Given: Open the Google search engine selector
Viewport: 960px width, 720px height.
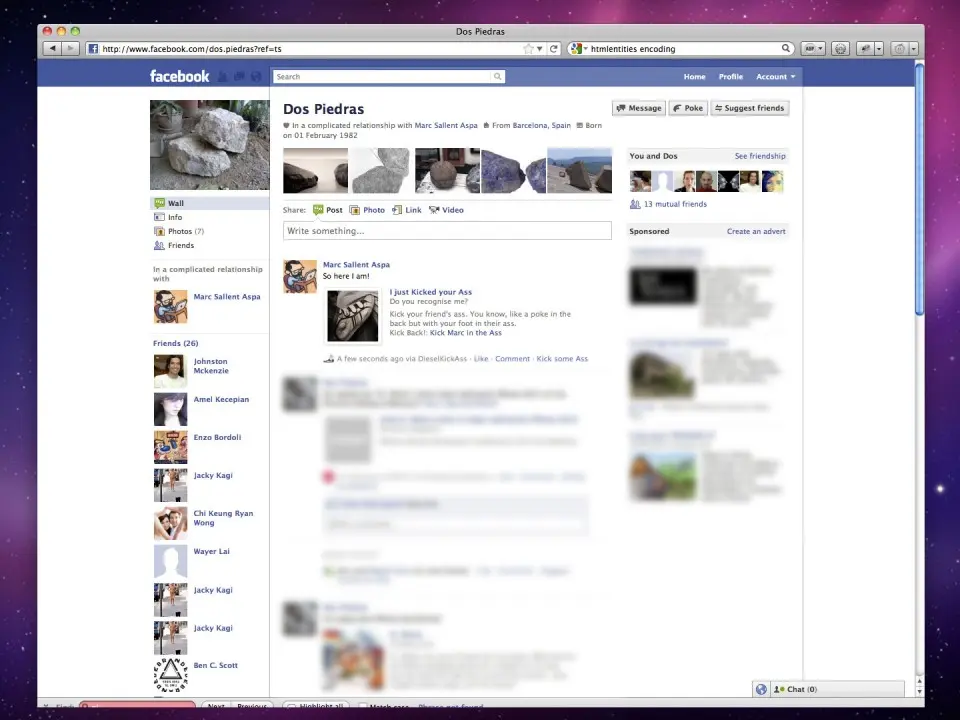Looking at the screenshot, I should (579, 48).
